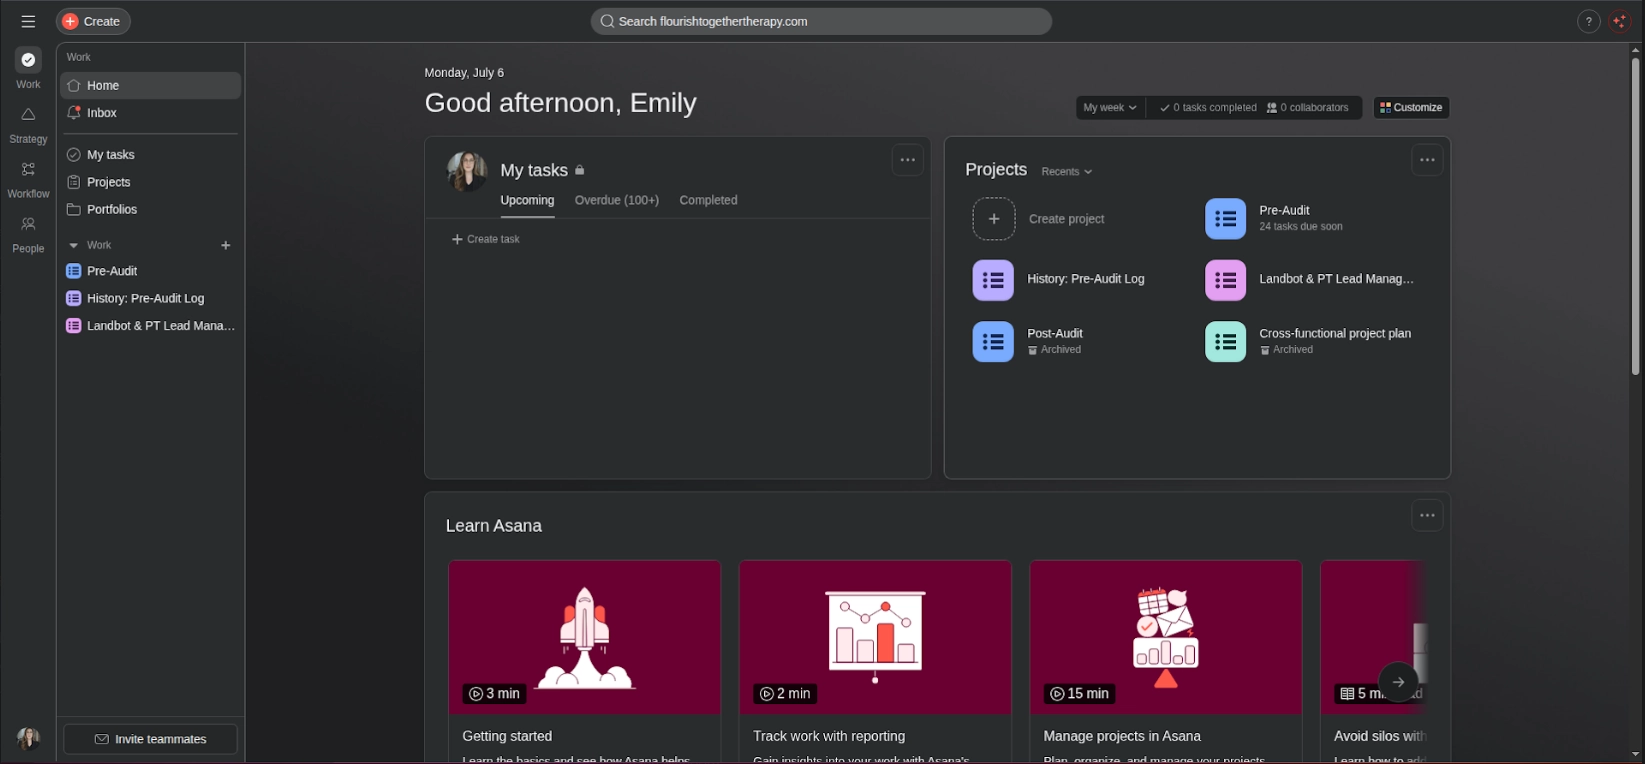Click the Create project label
This screenshot has width=1645, height=764.
point(1067,219)
